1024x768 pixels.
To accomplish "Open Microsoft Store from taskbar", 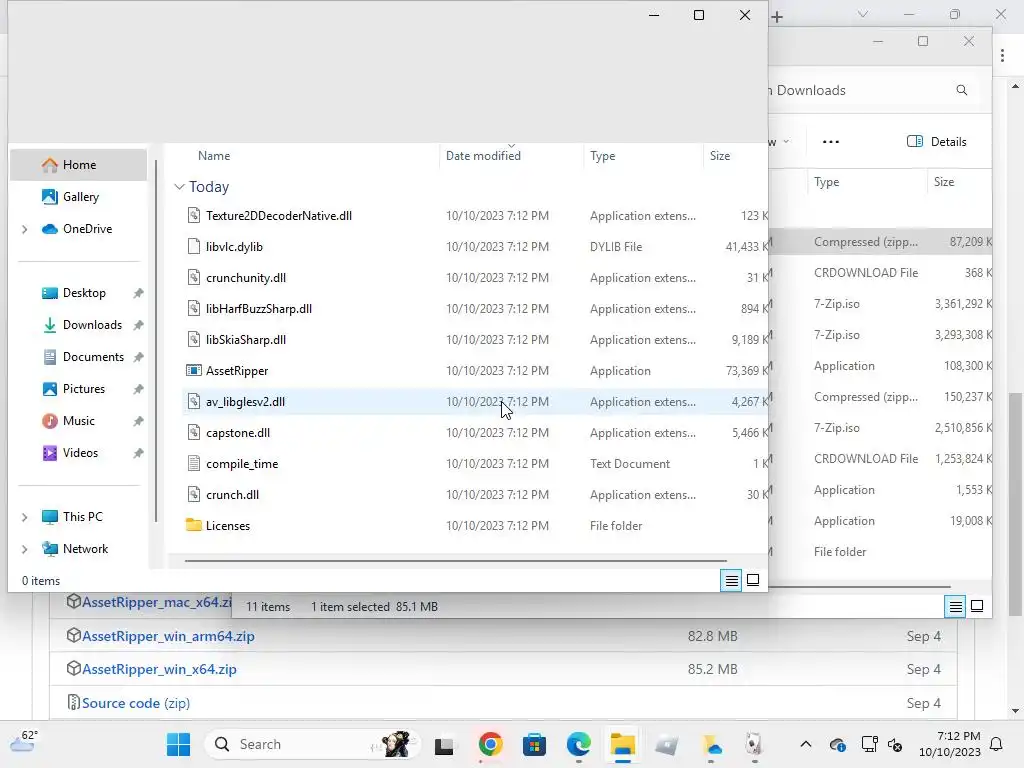I will [x=534, y=744].
